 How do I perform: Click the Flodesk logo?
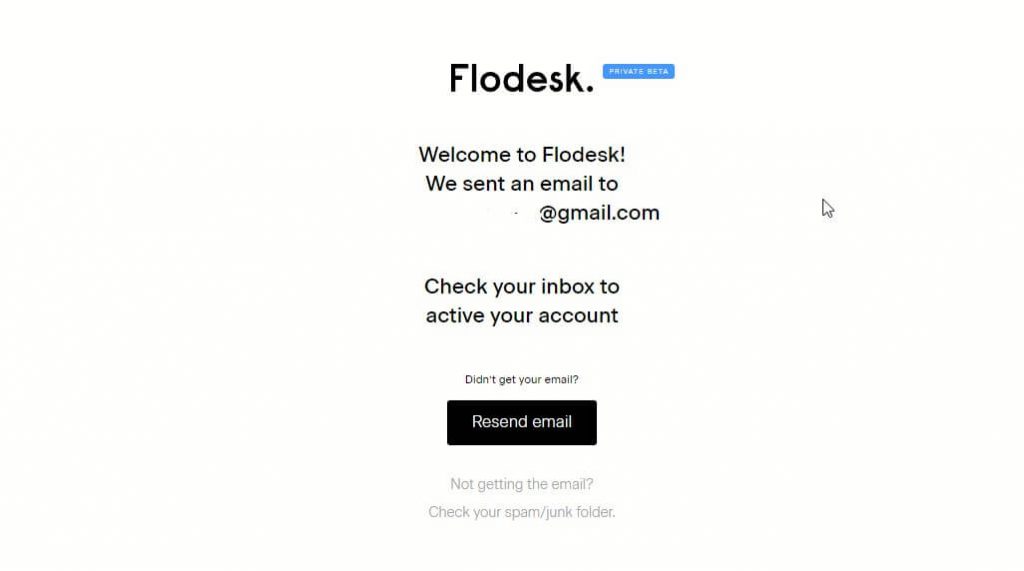[521, 78]
